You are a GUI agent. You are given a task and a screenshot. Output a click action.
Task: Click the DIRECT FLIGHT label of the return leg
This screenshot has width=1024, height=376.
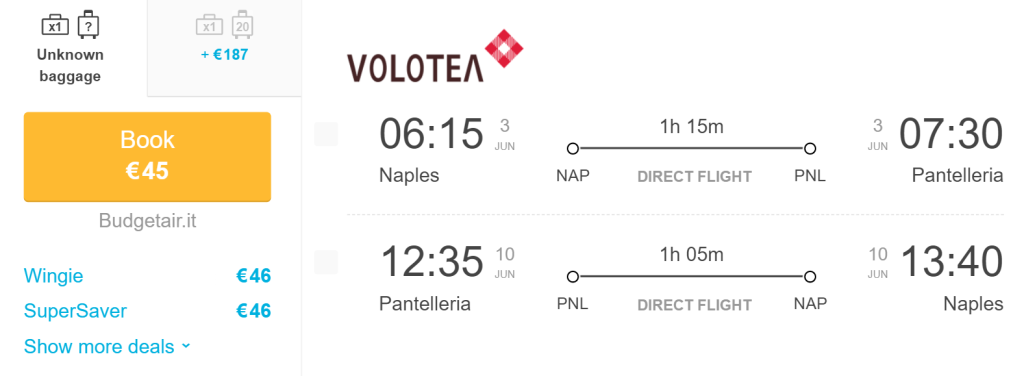[694, 305]
